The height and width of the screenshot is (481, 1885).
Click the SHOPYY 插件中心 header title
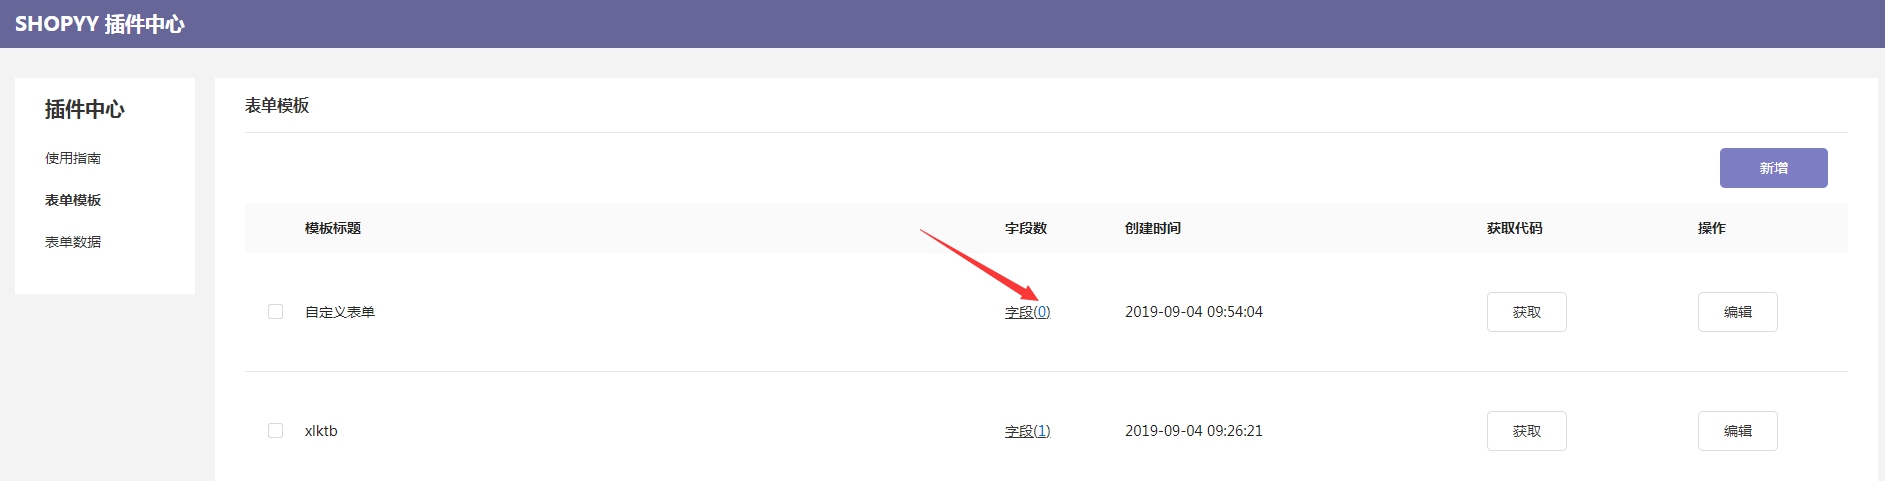(100, 24)
